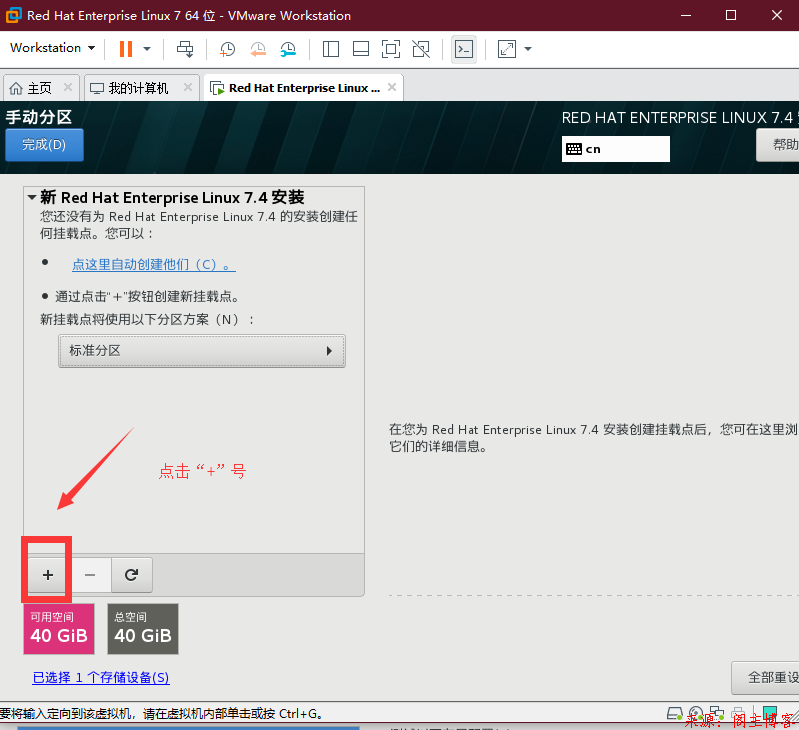The image size is (799, 730).
Task: Open stretch display options dropdown arrow
Action: coord(528,49)
